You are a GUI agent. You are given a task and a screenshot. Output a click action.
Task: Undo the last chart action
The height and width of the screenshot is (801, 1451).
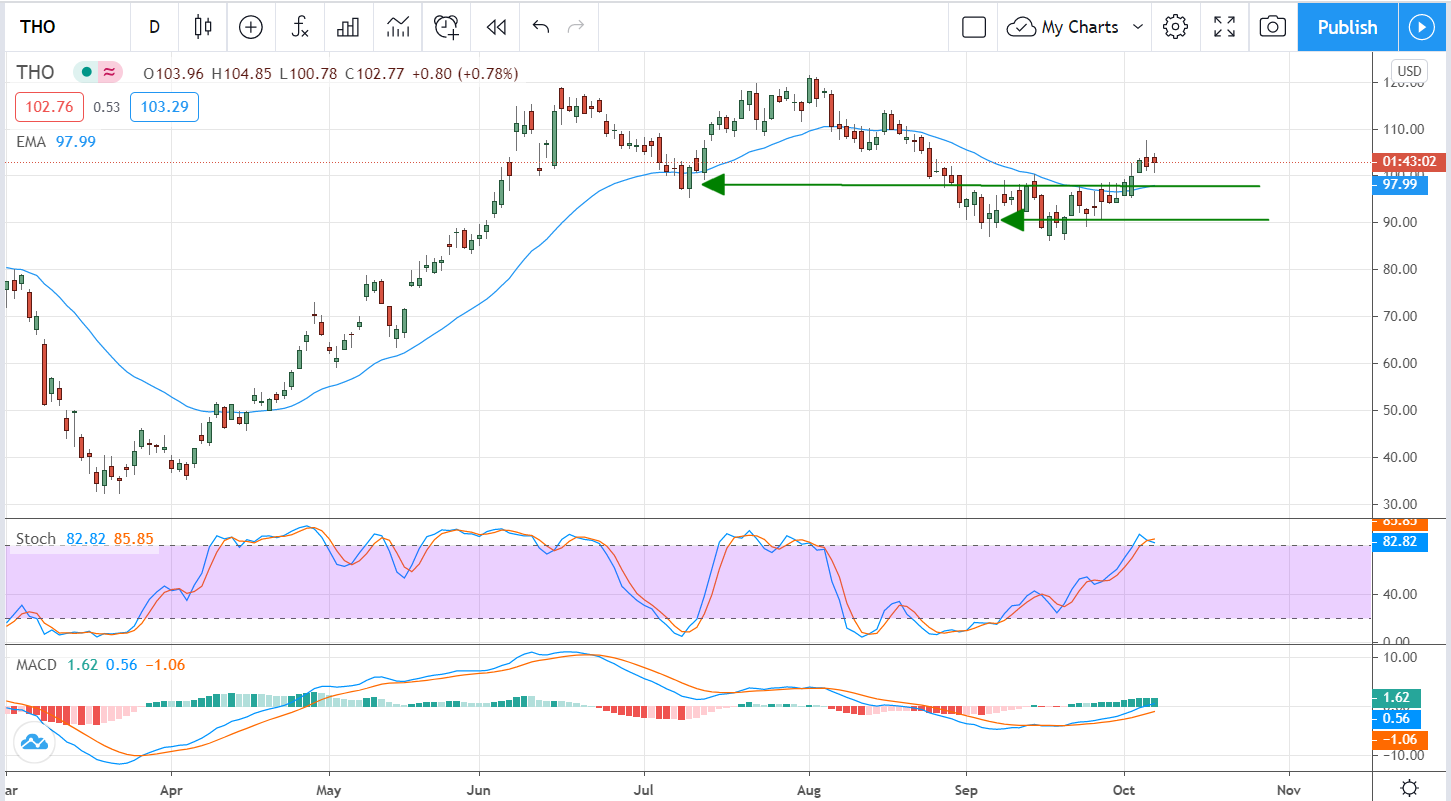pyautogui.click(x=541, y=27)
